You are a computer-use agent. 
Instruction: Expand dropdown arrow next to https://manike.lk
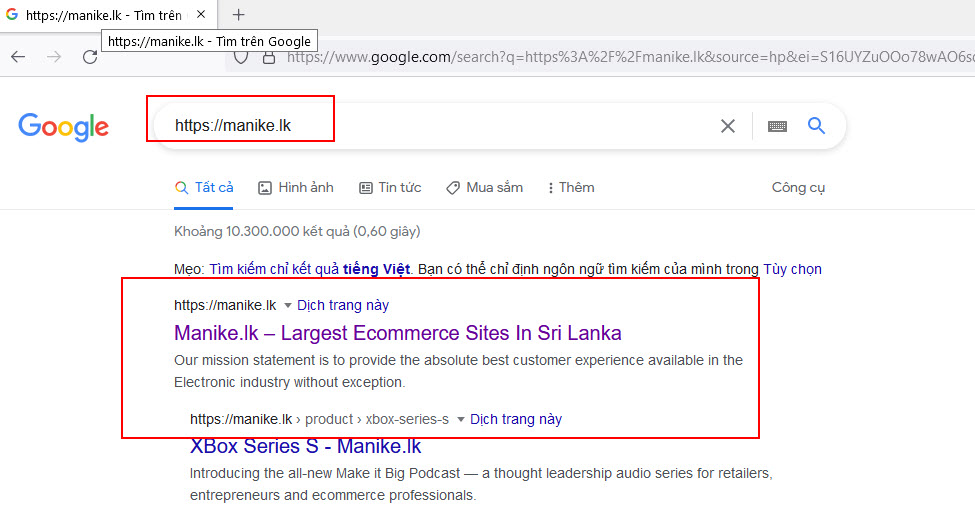coord(287,305)
